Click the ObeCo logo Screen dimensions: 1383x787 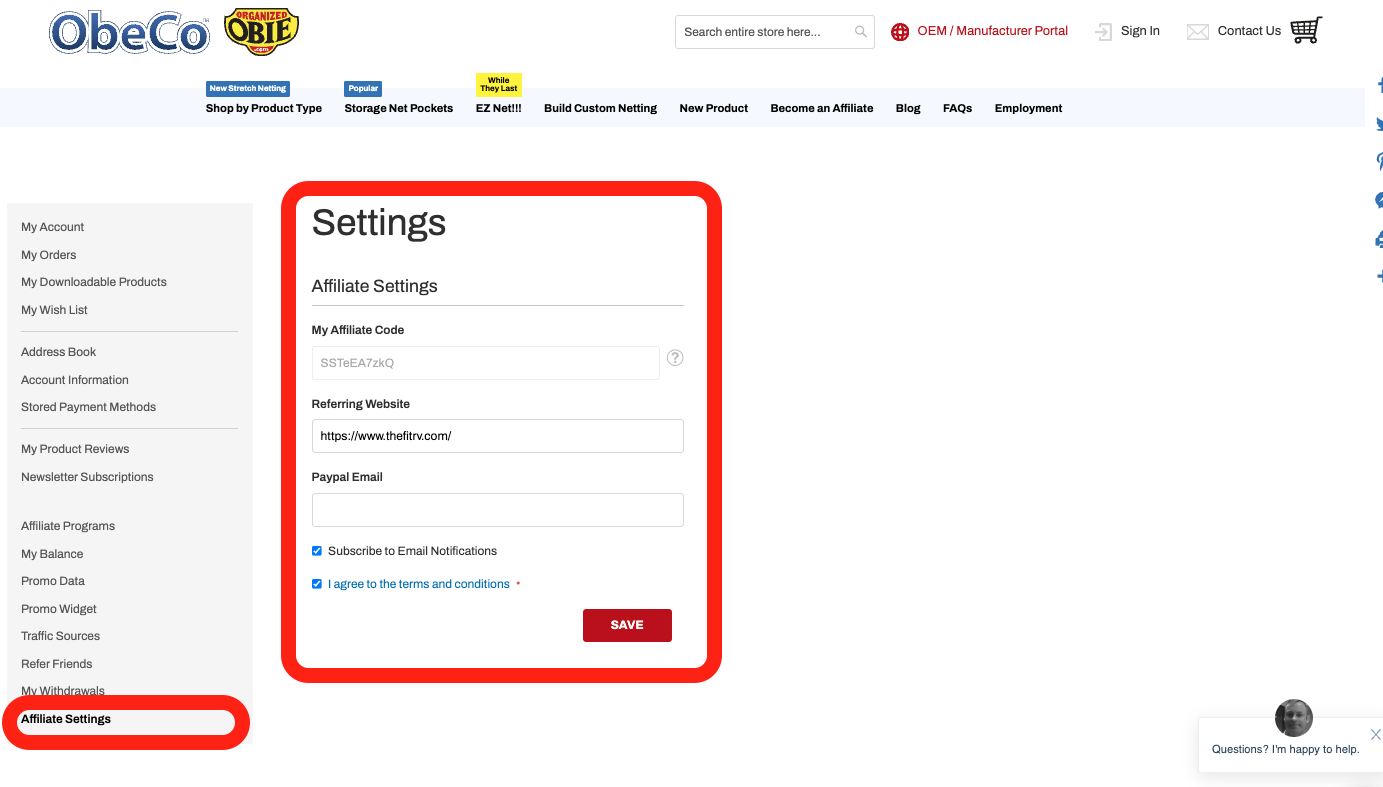coord(130,34)
